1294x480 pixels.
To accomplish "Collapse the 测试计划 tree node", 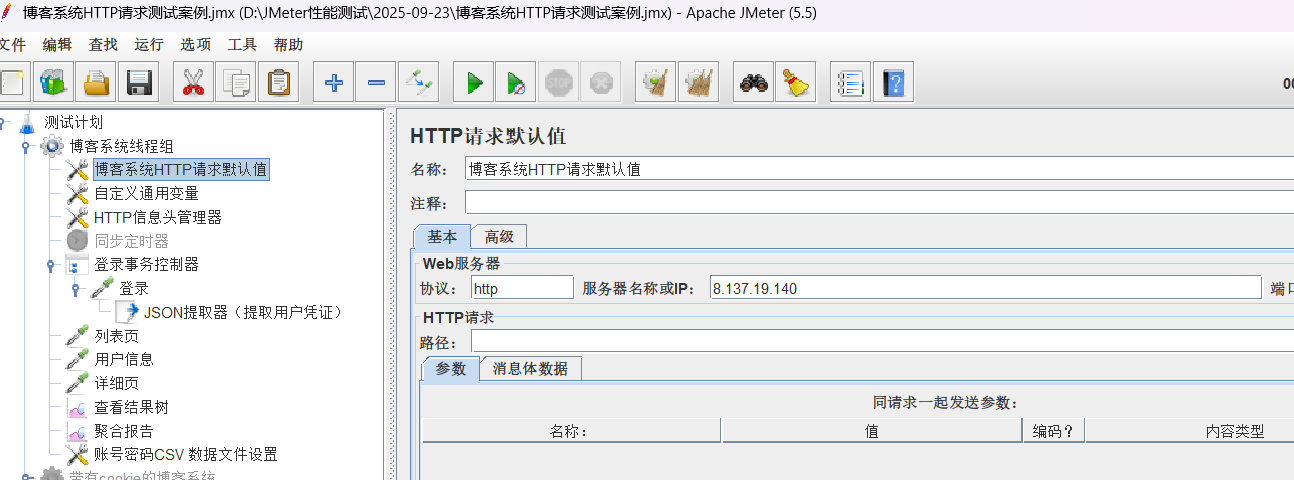I will click(3, 122).
